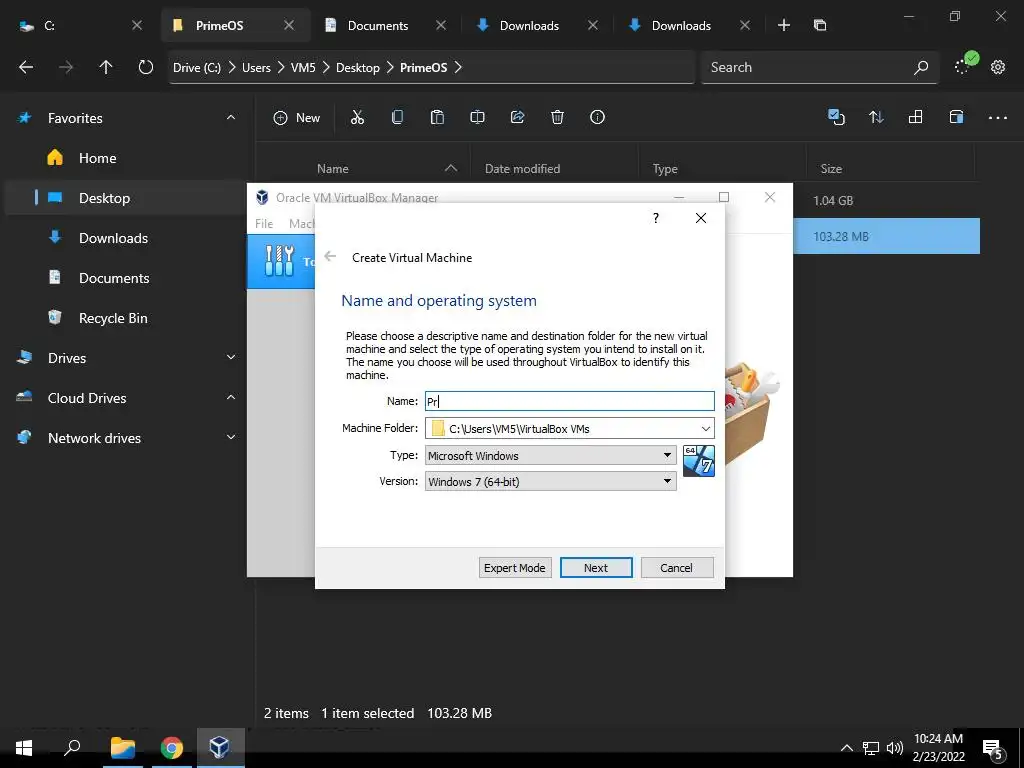
Task: Click chevron after PrimeOS in address bar
Action: [458, 67]
